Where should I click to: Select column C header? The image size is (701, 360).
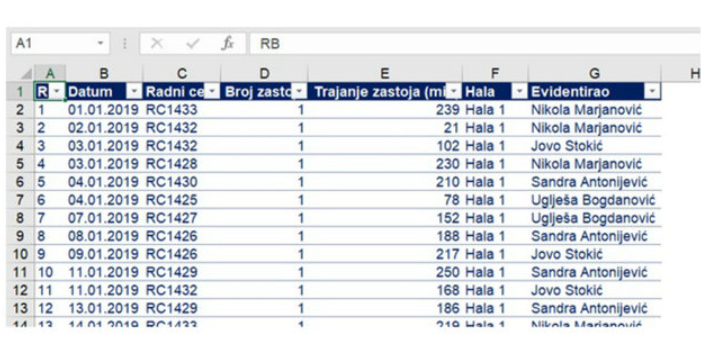point(182,73)
